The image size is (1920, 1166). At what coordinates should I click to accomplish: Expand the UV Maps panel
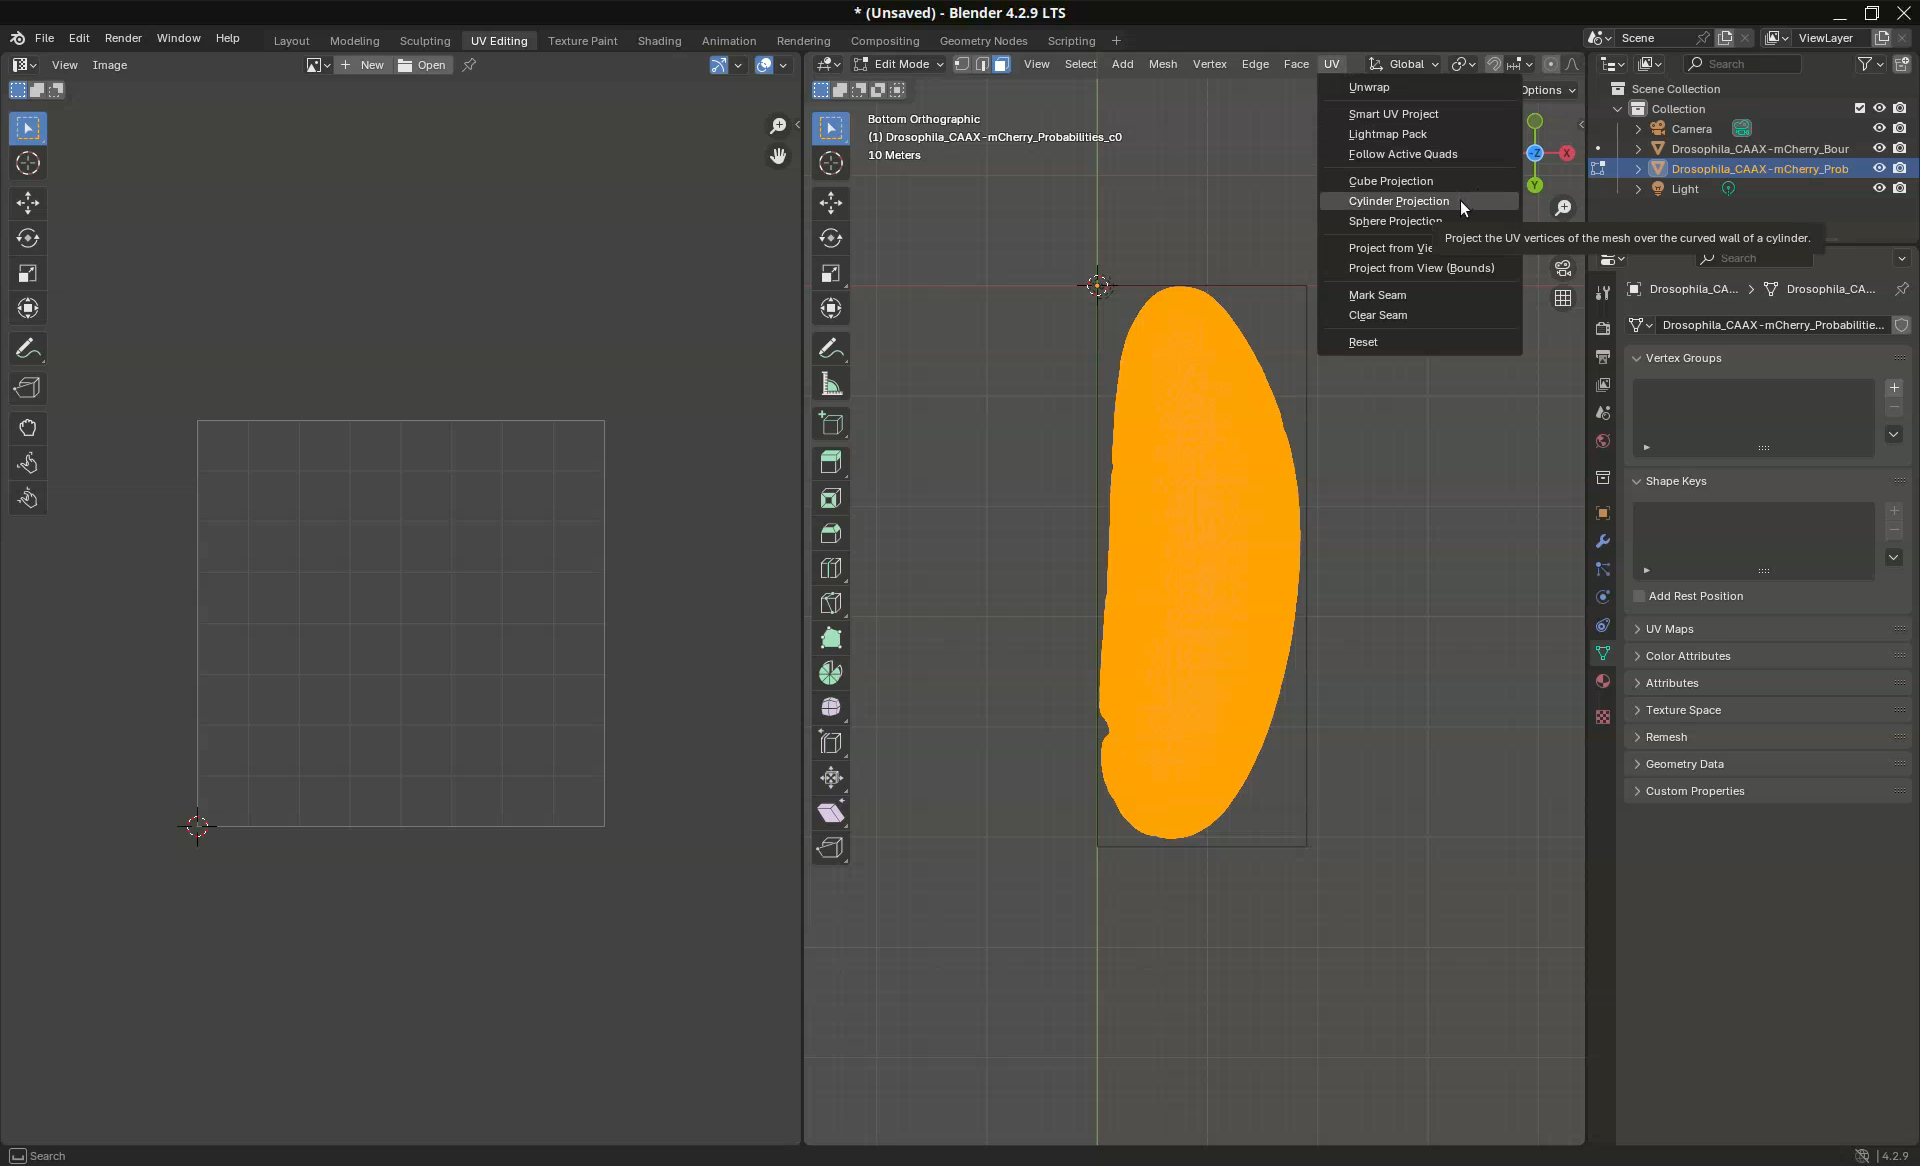pos(1669,629)
